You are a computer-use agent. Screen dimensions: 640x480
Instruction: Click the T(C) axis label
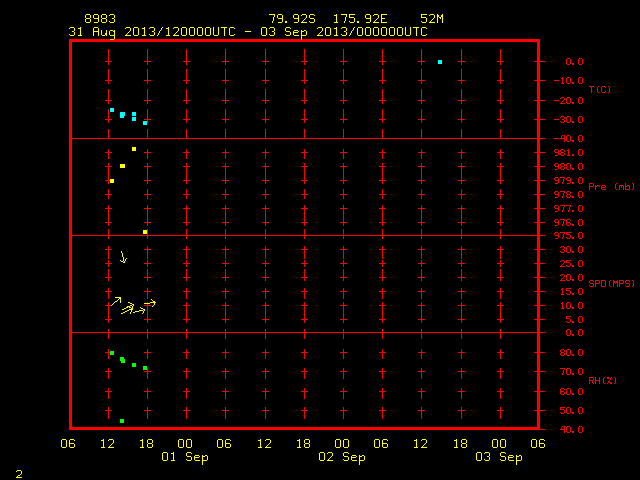(600, 89)
